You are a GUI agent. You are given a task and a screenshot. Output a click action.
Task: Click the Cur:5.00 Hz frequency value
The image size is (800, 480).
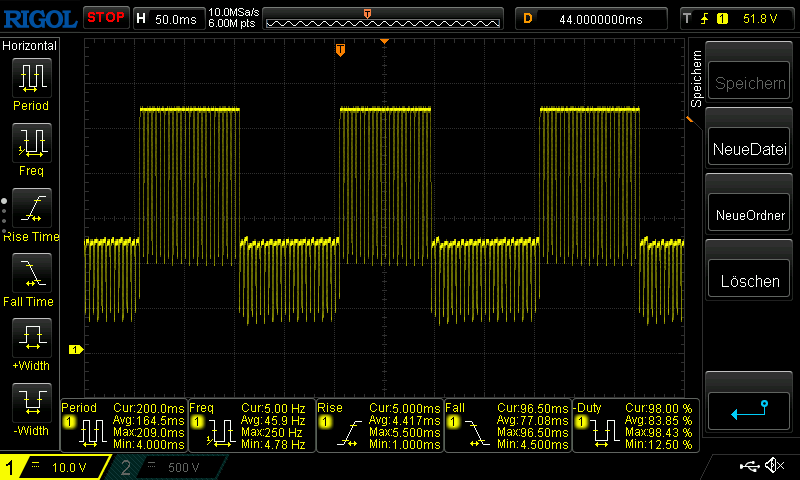[273, 409]
